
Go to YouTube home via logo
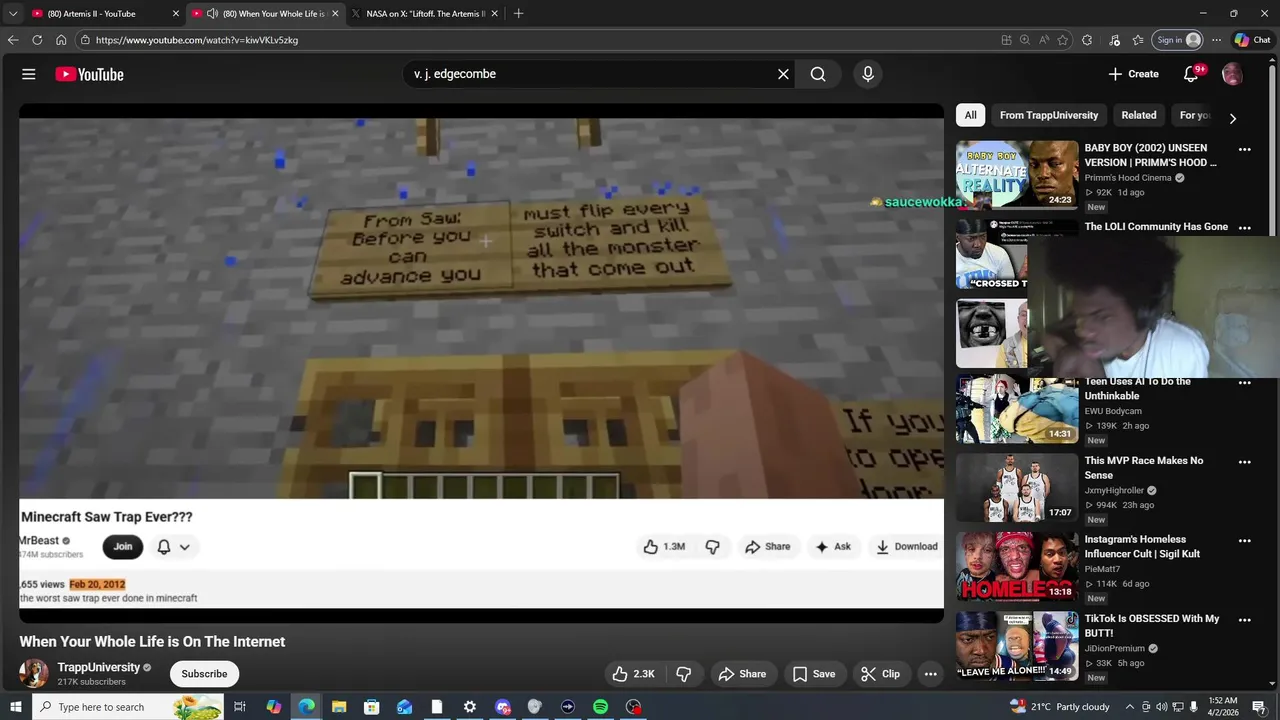[89, 74]
